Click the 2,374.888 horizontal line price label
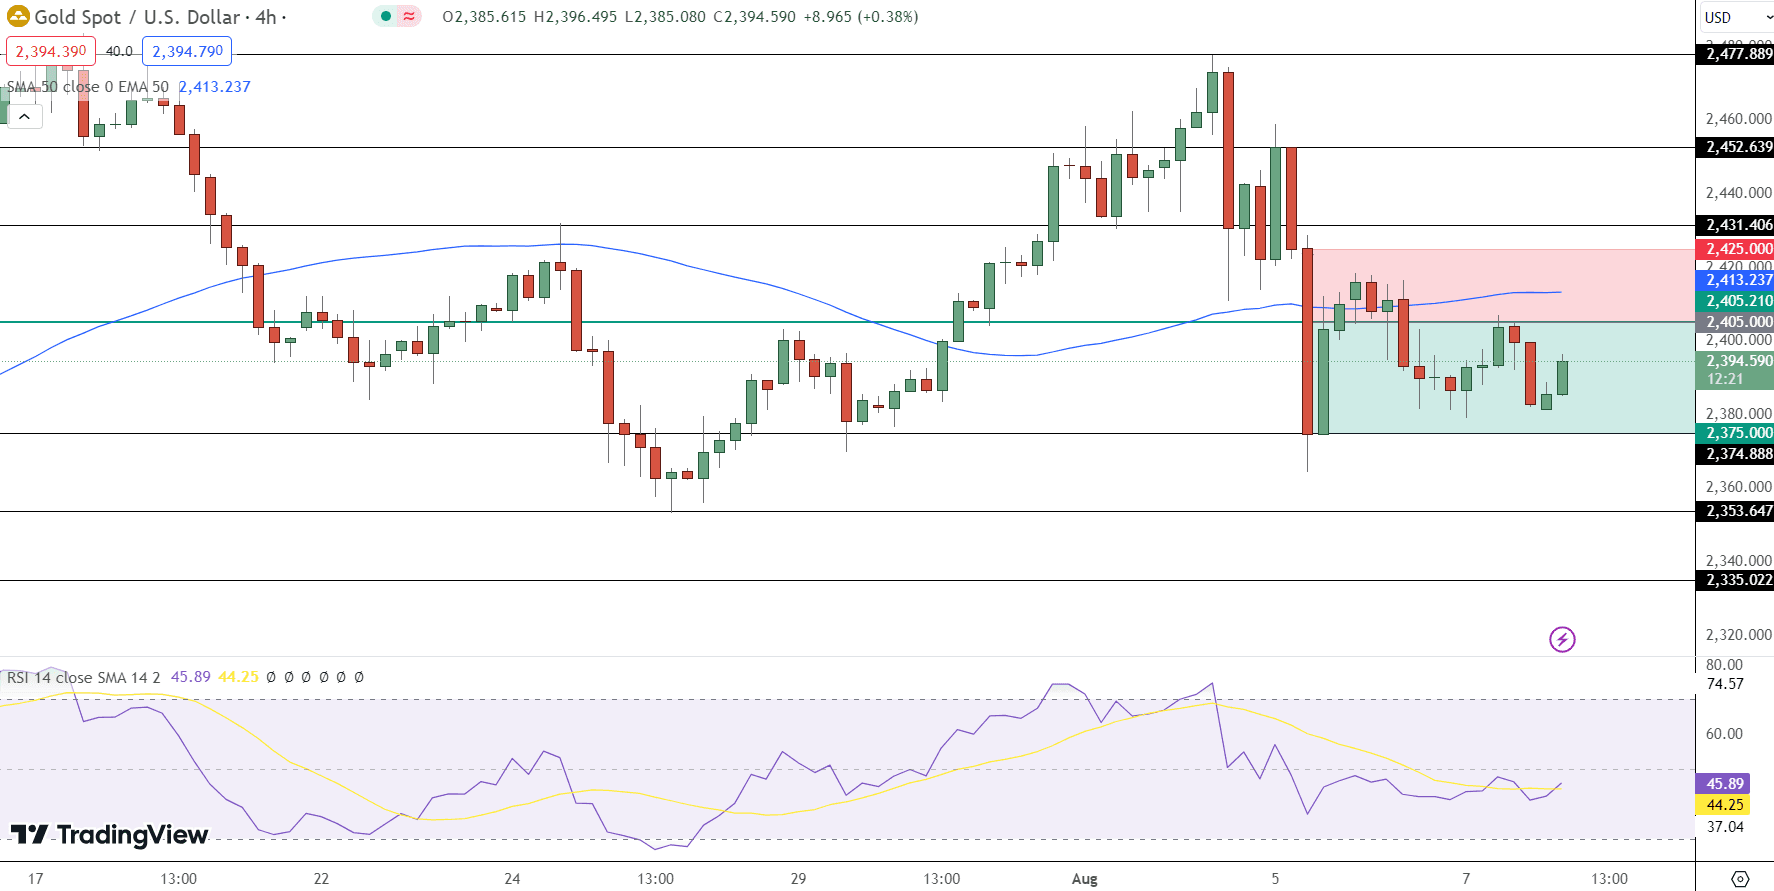This screenshot has width=1774, height=891. click(x=1735, y=454)
